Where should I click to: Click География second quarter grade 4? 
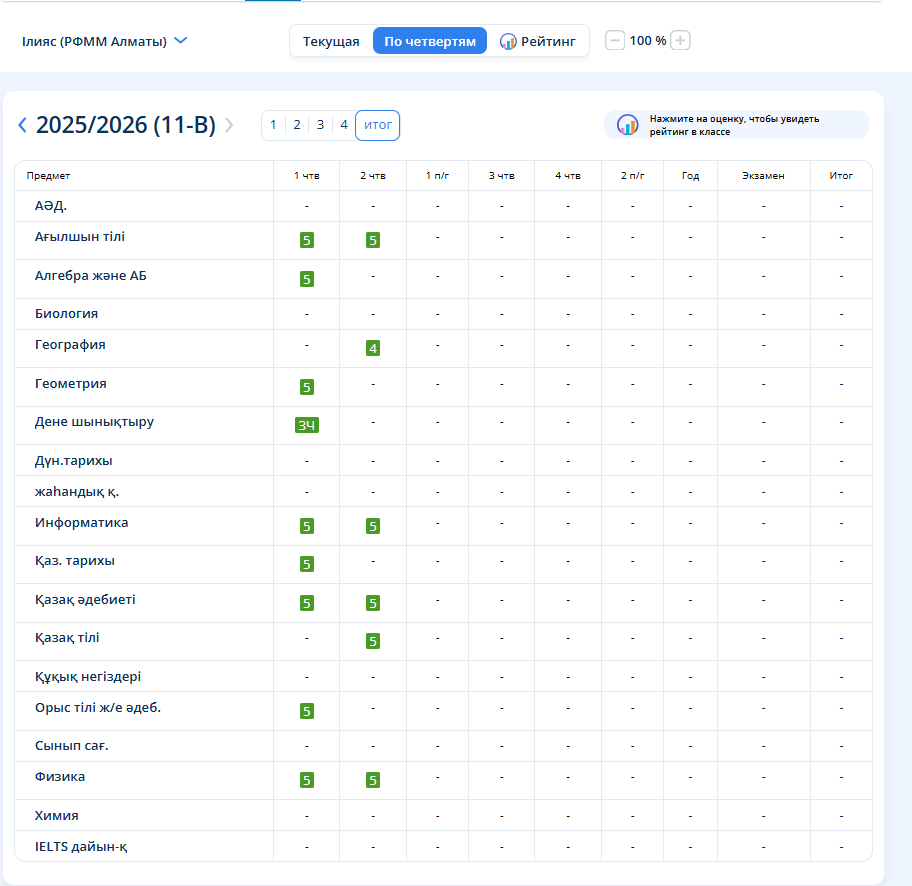(373, 348)
